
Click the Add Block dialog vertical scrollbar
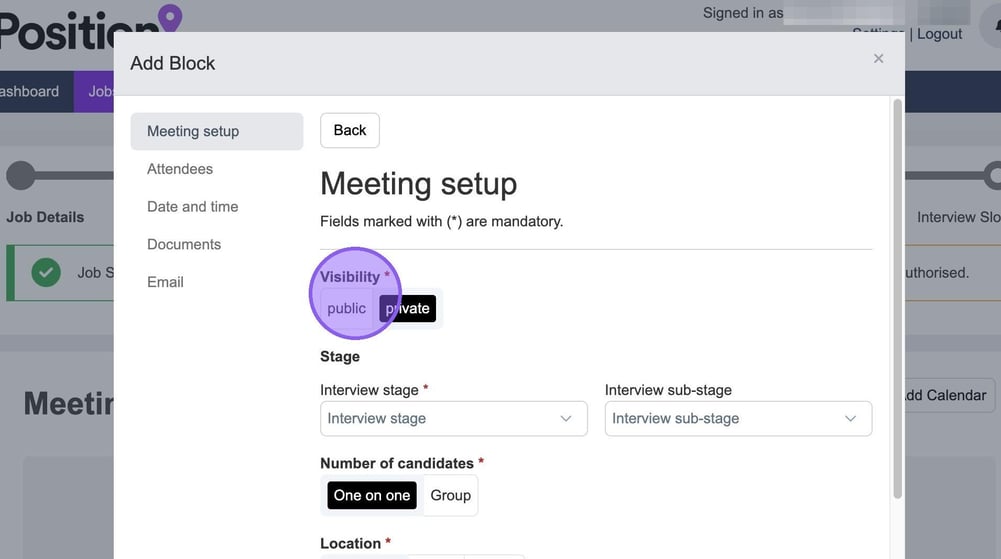coord(896,300)
